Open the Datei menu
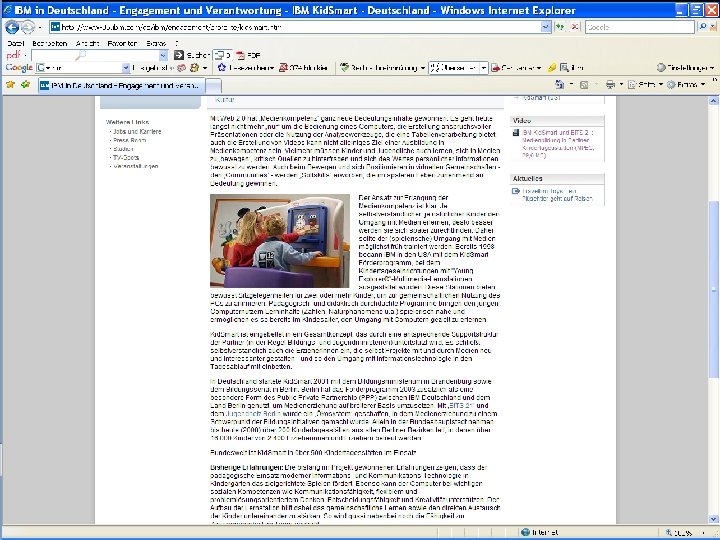The image size is (720, 540). pos(16,44)
